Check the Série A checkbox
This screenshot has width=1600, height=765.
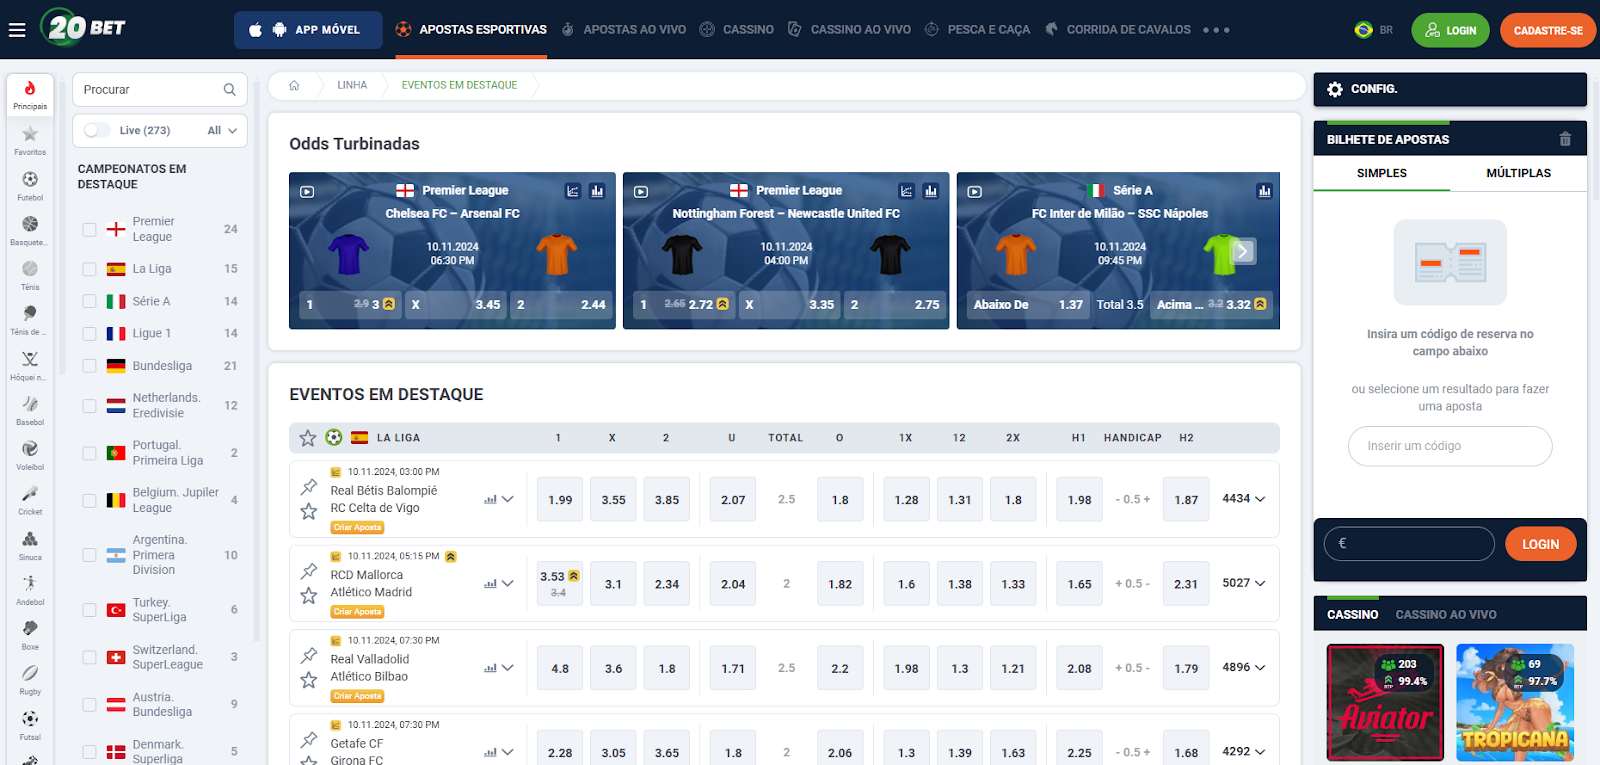89,301
